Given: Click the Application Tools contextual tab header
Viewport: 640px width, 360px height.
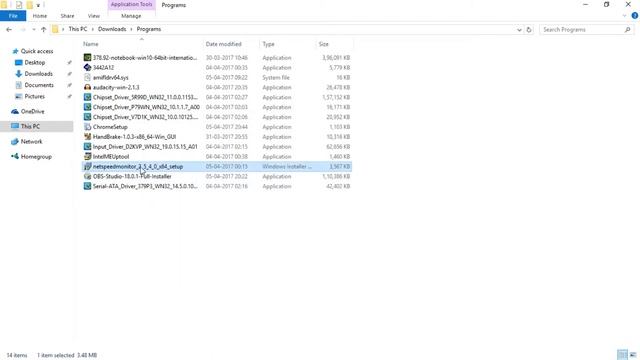Looking at the screenshot, I should pos(131,4).
